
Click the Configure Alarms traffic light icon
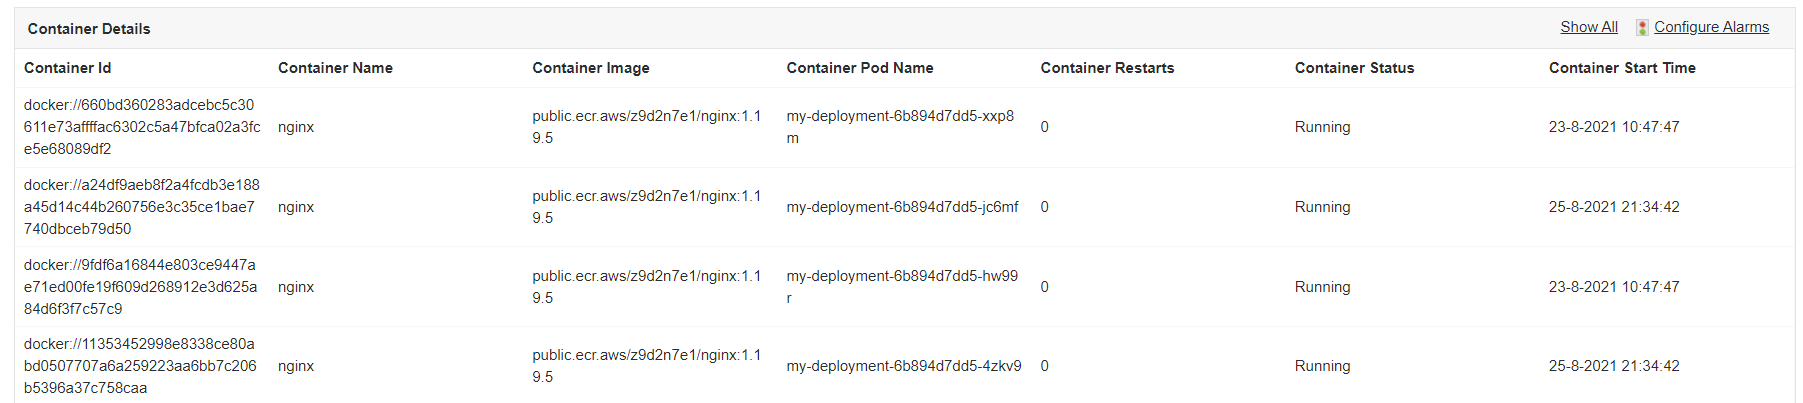(1642, 28)
